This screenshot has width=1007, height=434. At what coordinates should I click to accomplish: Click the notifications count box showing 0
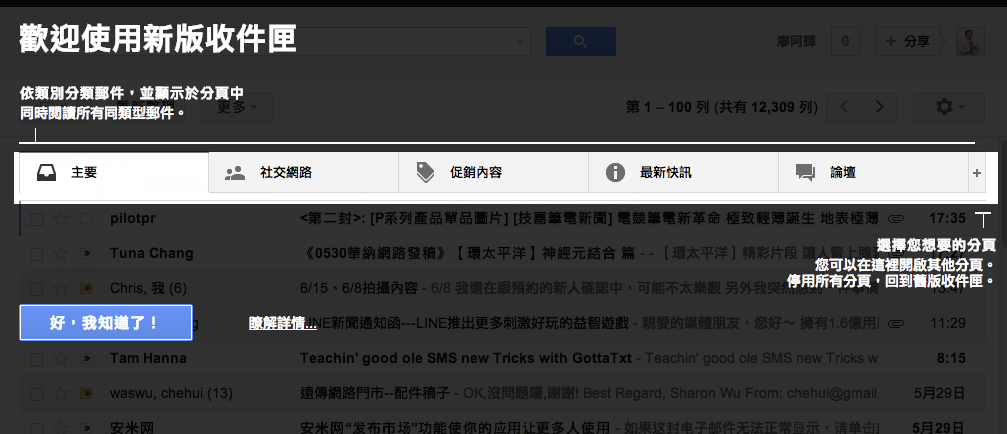click(x=845, y=42)
